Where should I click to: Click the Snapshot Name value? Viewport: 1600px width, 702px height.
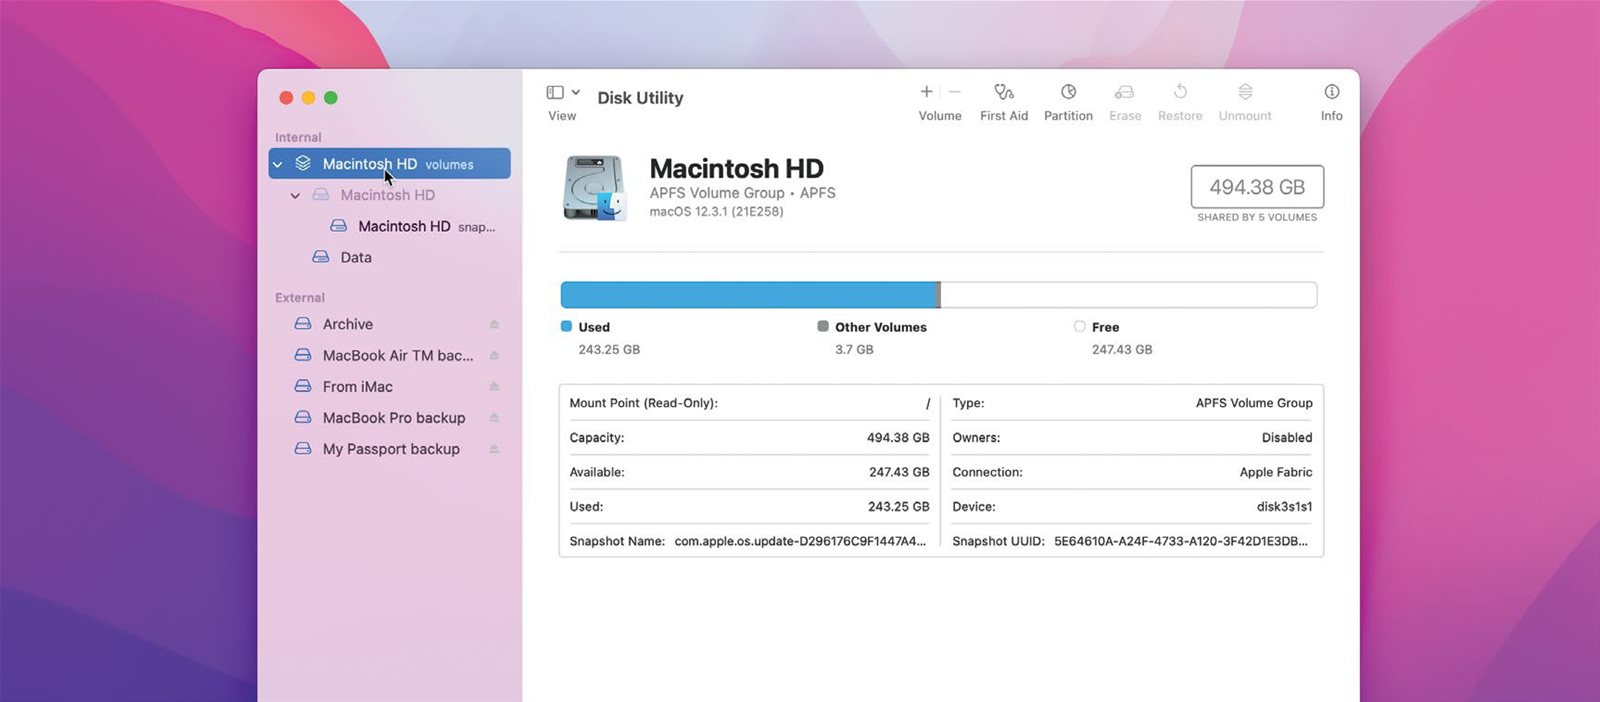pyautogui.click(x=800, y=541)
